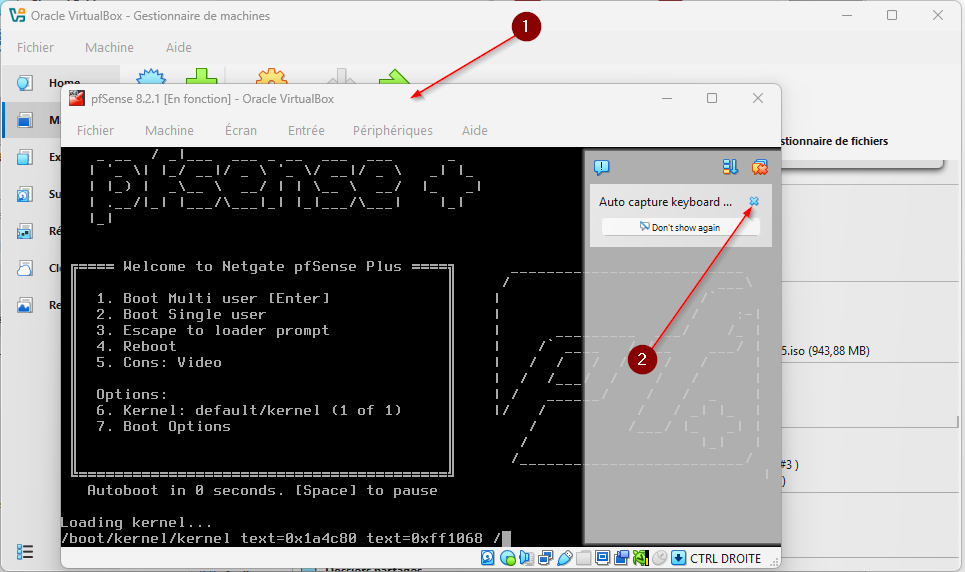
Task: Open the Machine menu in the pfSense window
Action: coord(169,130)
